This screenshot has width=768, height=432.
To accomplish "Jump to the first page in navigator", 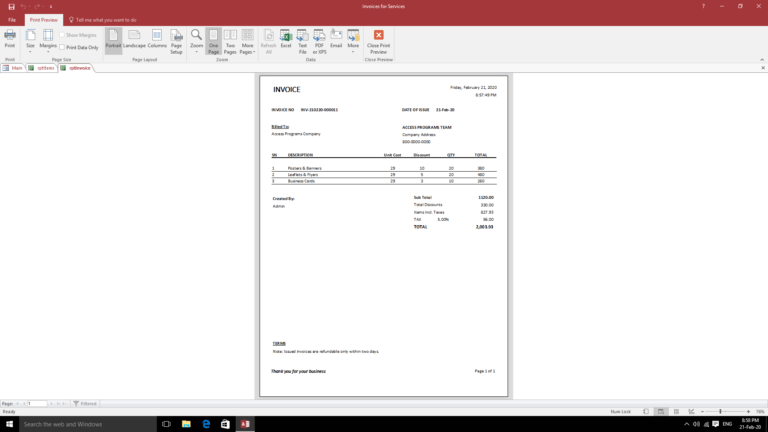I will 17,404.
